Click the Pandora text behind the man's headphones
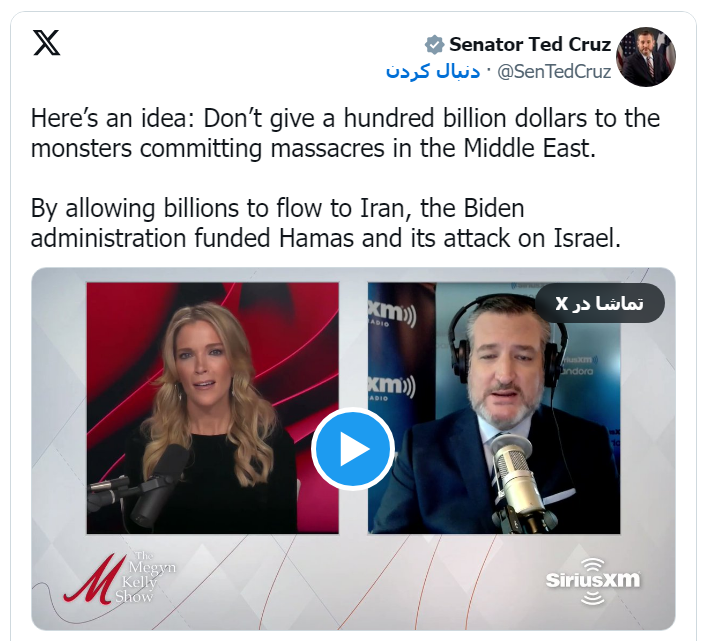Image resolution: width=710 pixels, height=641 pixels. pos(577,371)
